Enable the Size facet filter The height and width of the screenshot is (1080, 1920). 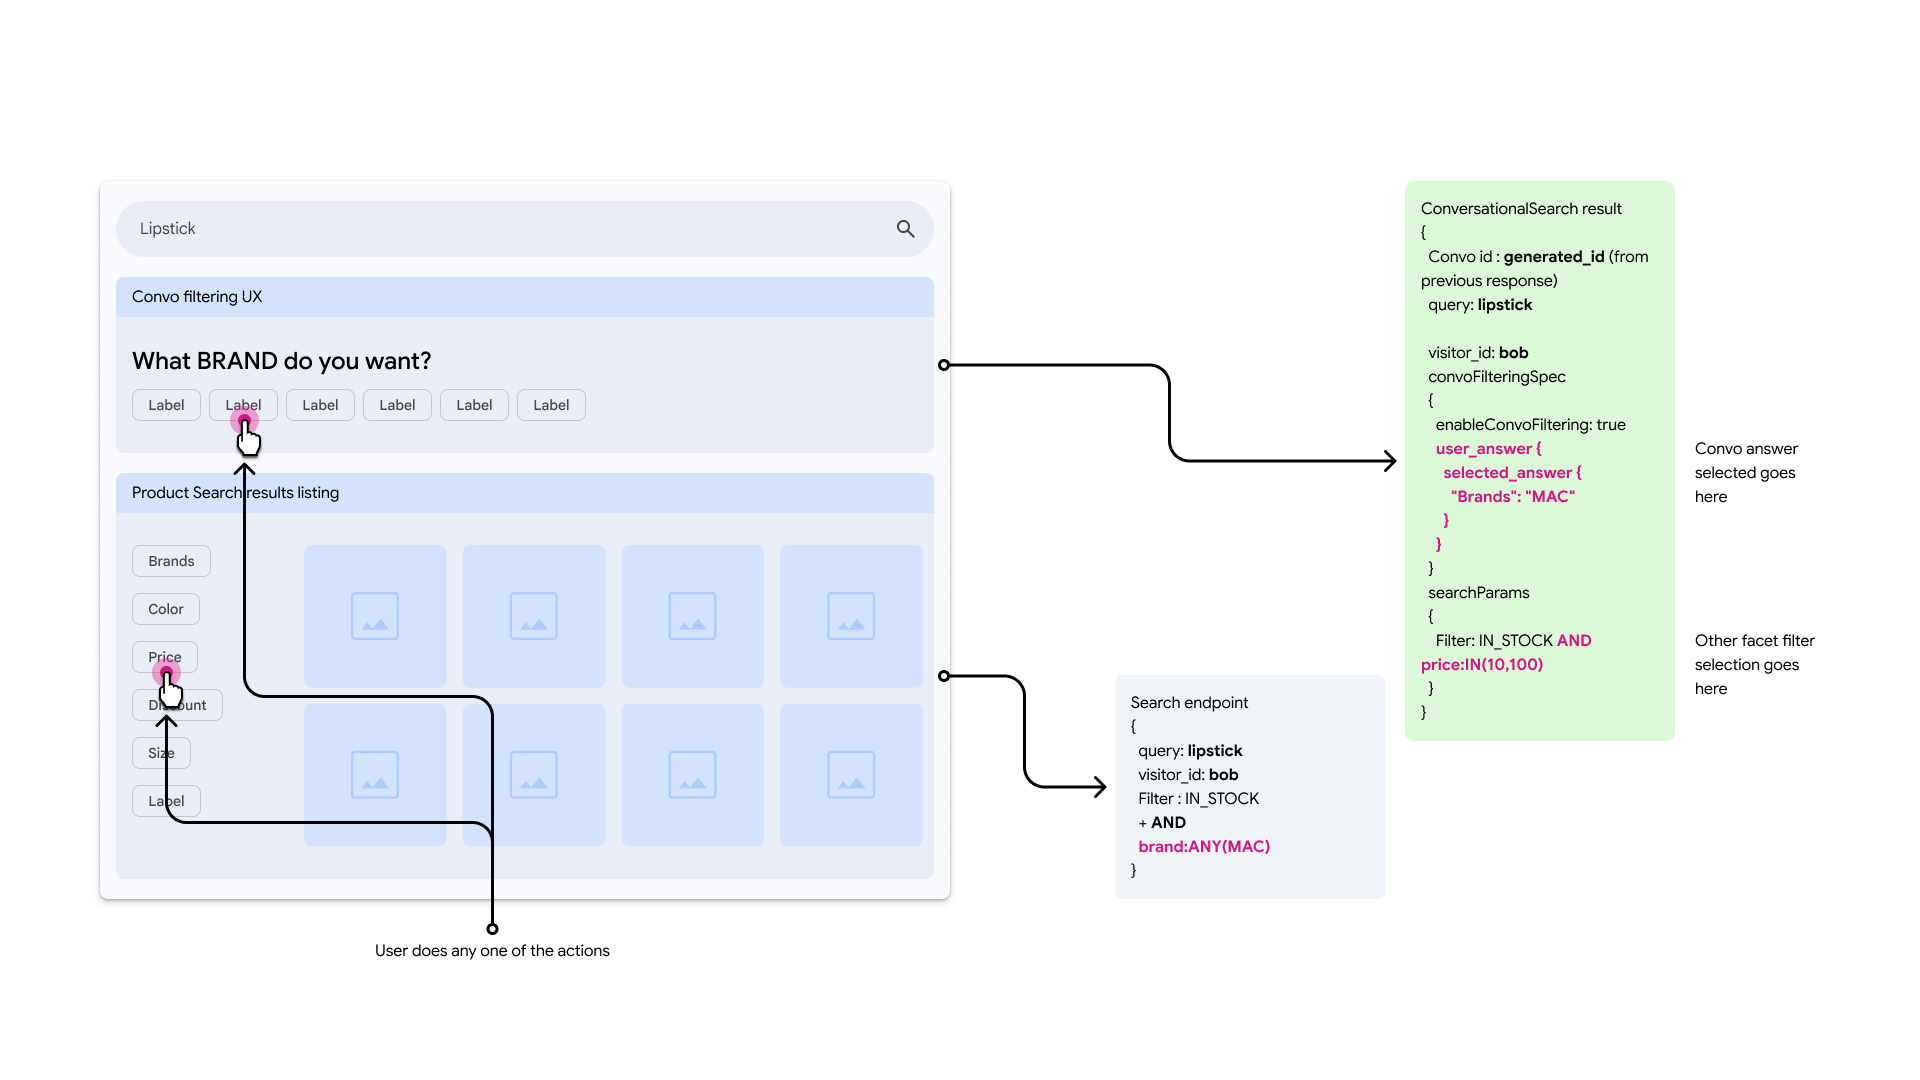pos(160,752)
